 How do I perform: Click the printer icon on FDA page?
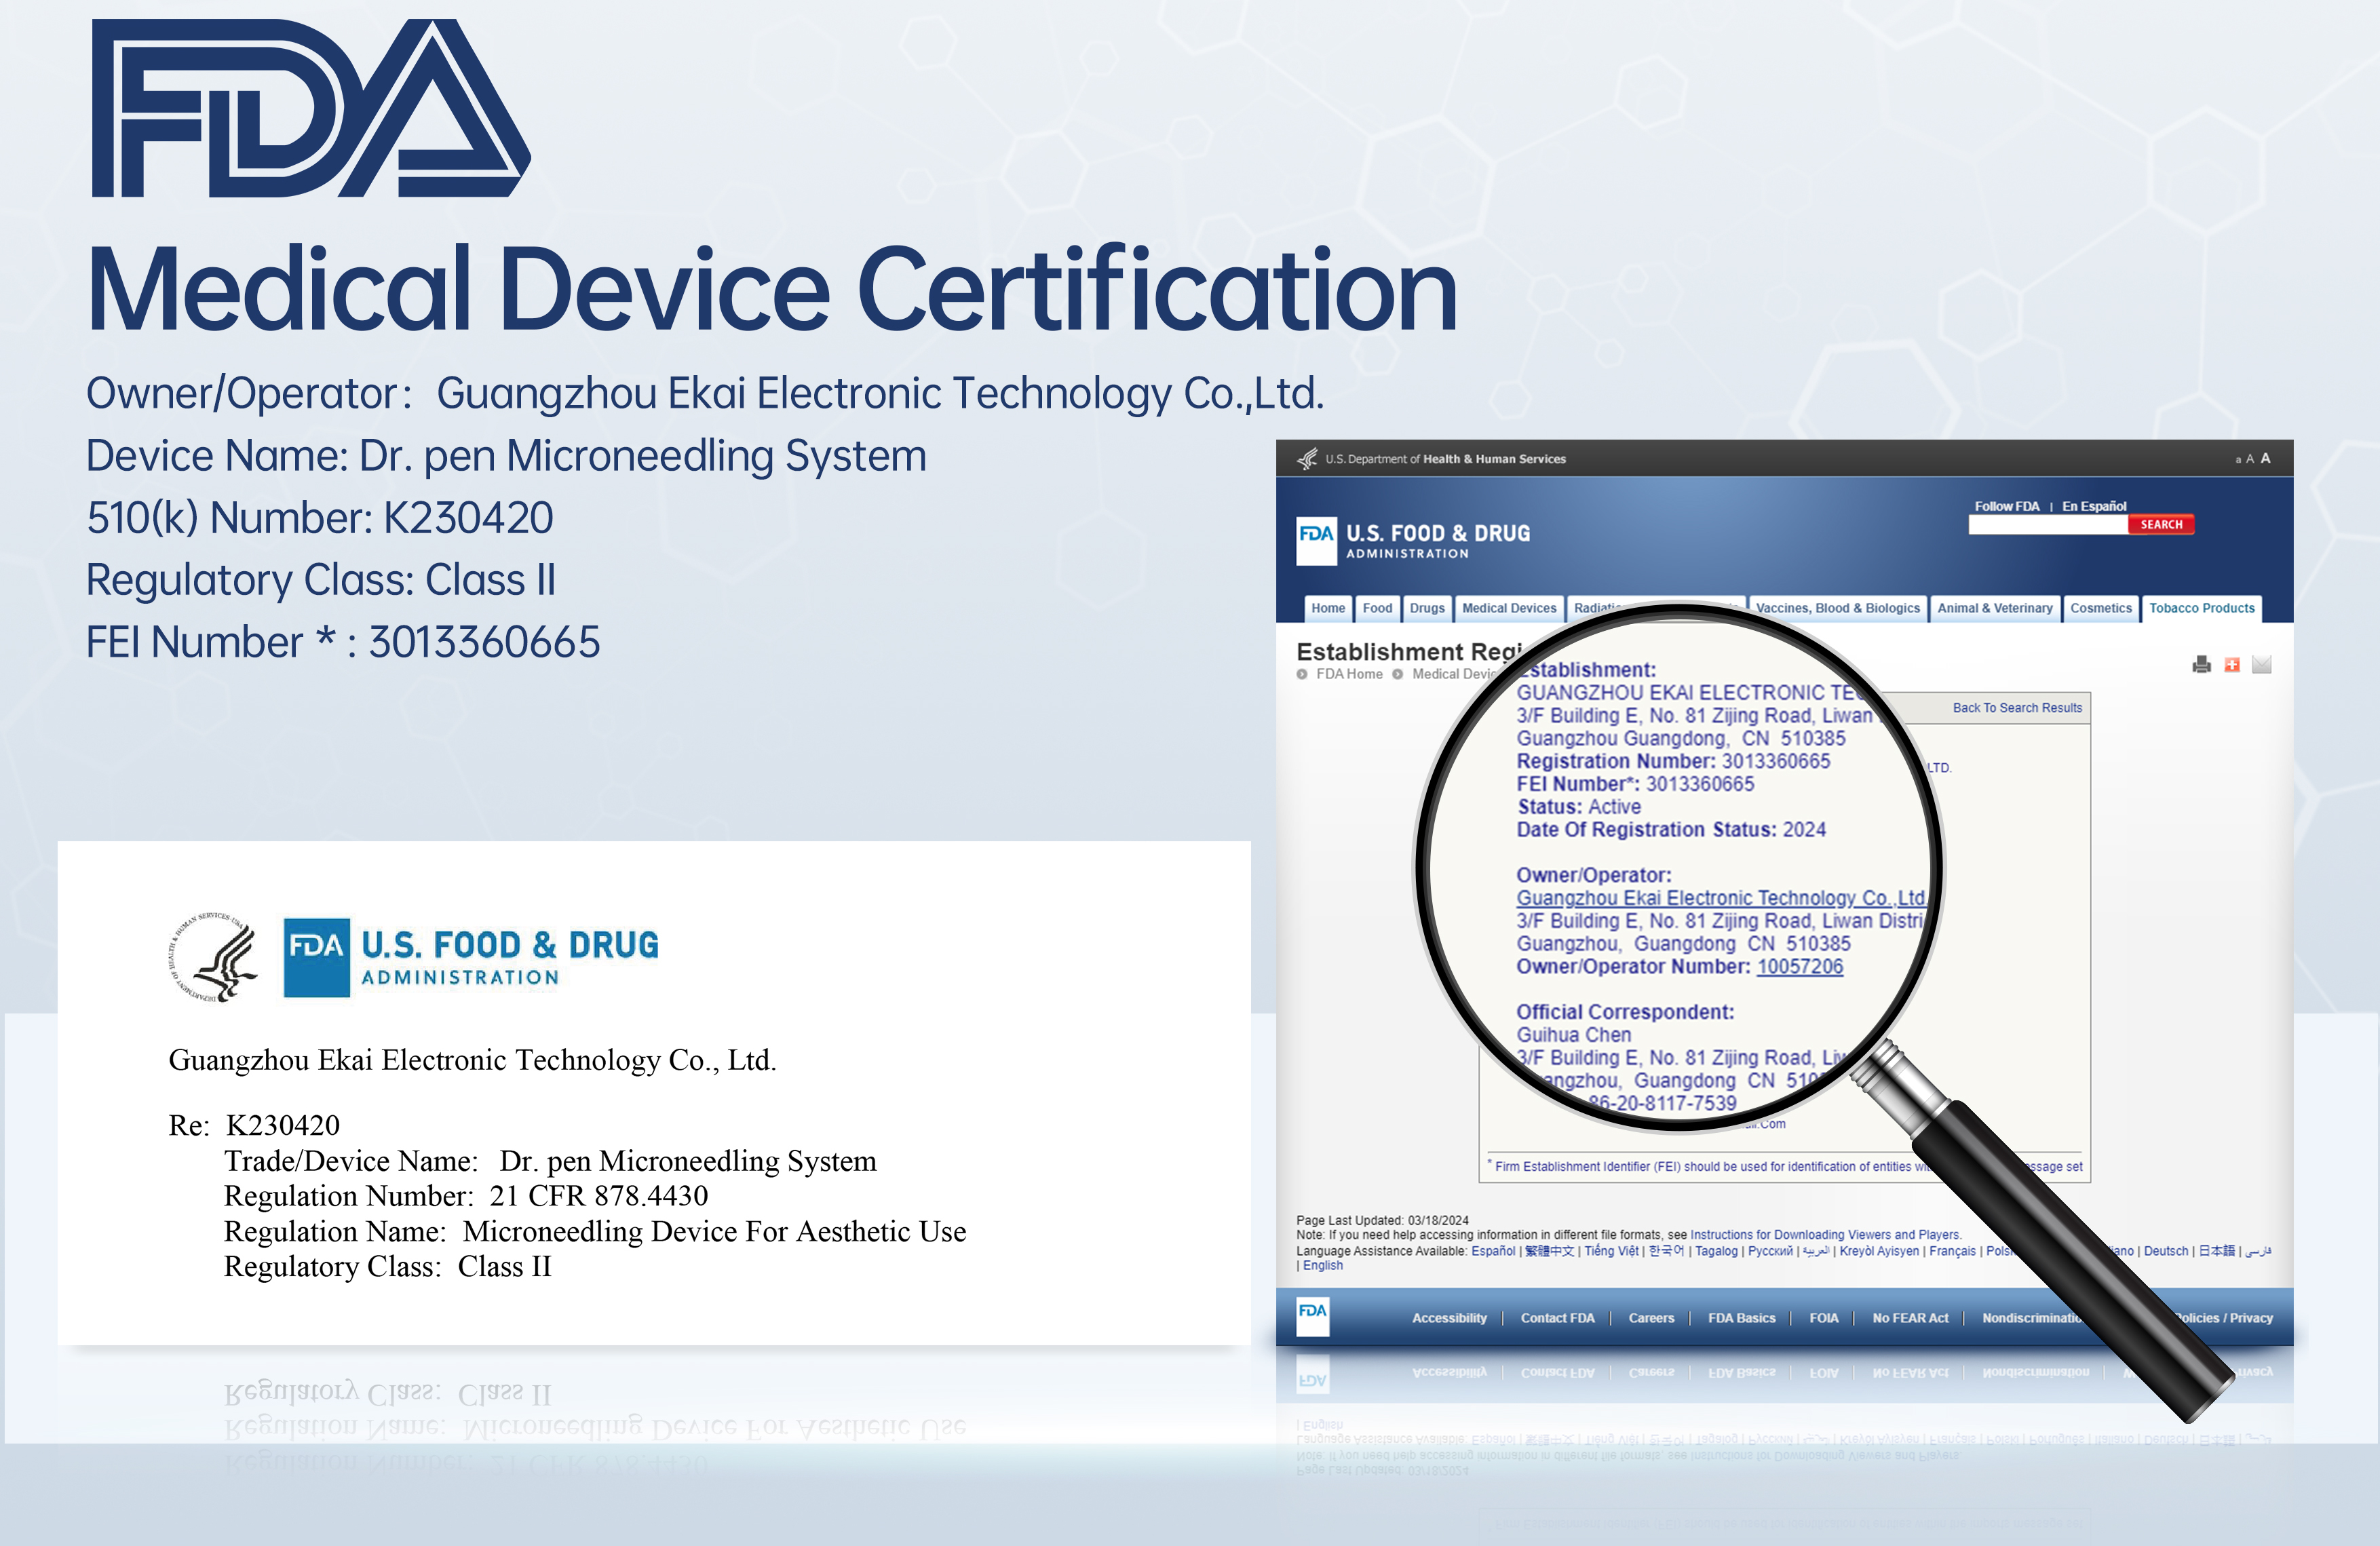pyautogui.click(x=2201, y=664)
